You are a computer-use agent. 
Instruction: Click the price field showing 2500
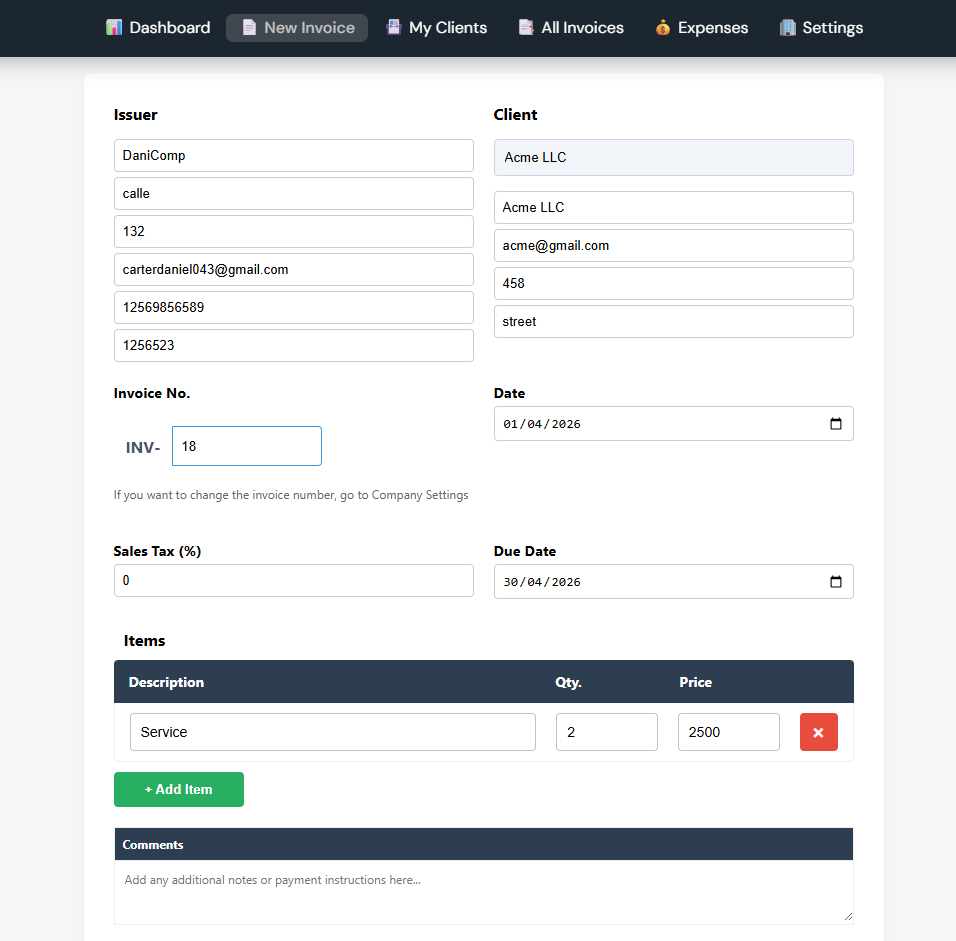[728, 732]
